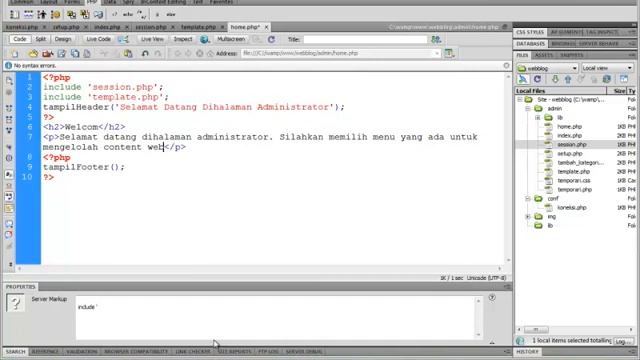Click the Paste clipboard icon

(128, 53)
